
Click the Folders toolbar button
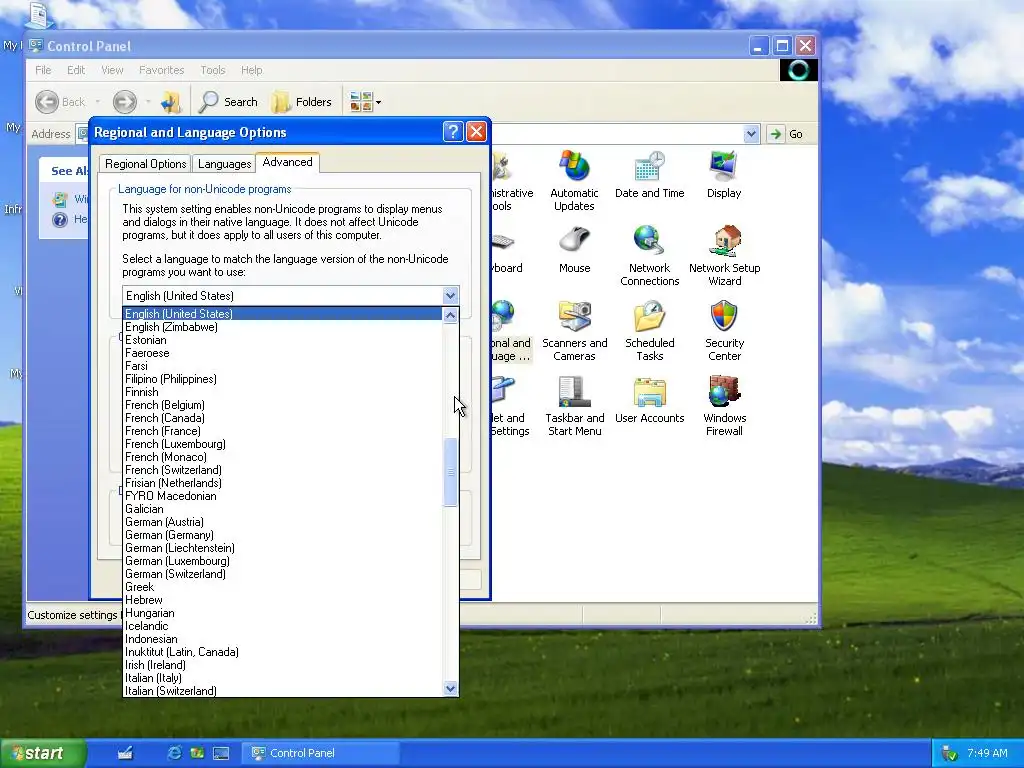301,102
